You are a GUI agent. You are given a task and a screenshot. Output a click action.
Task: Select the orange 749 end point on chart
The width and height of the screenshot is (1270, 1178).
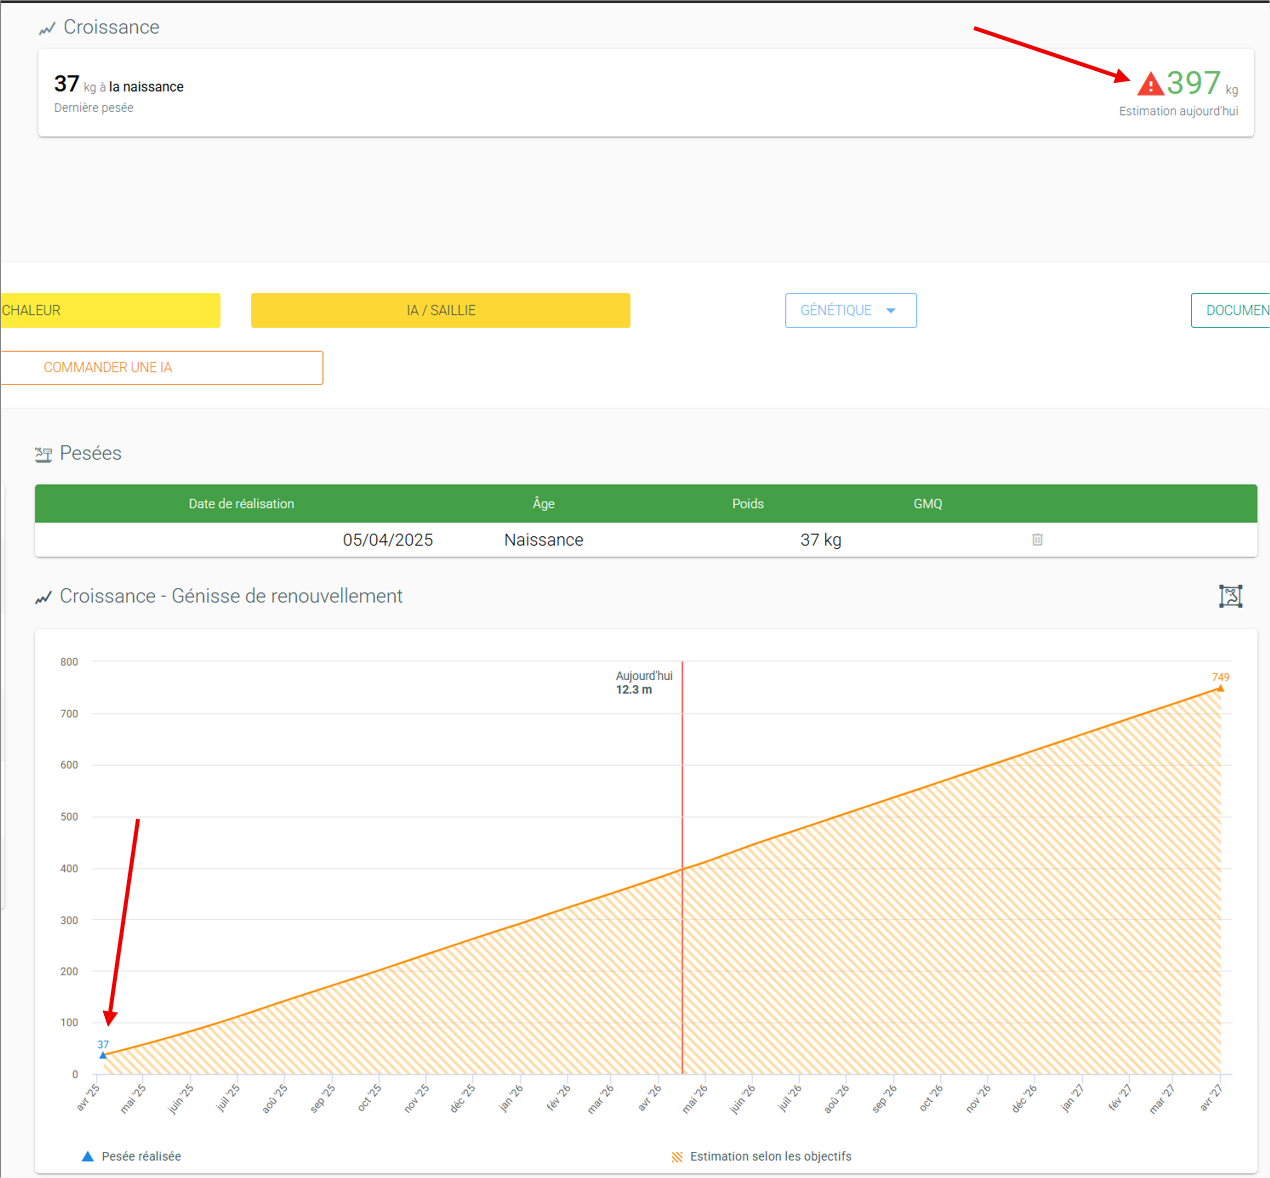coord(1220,688)
